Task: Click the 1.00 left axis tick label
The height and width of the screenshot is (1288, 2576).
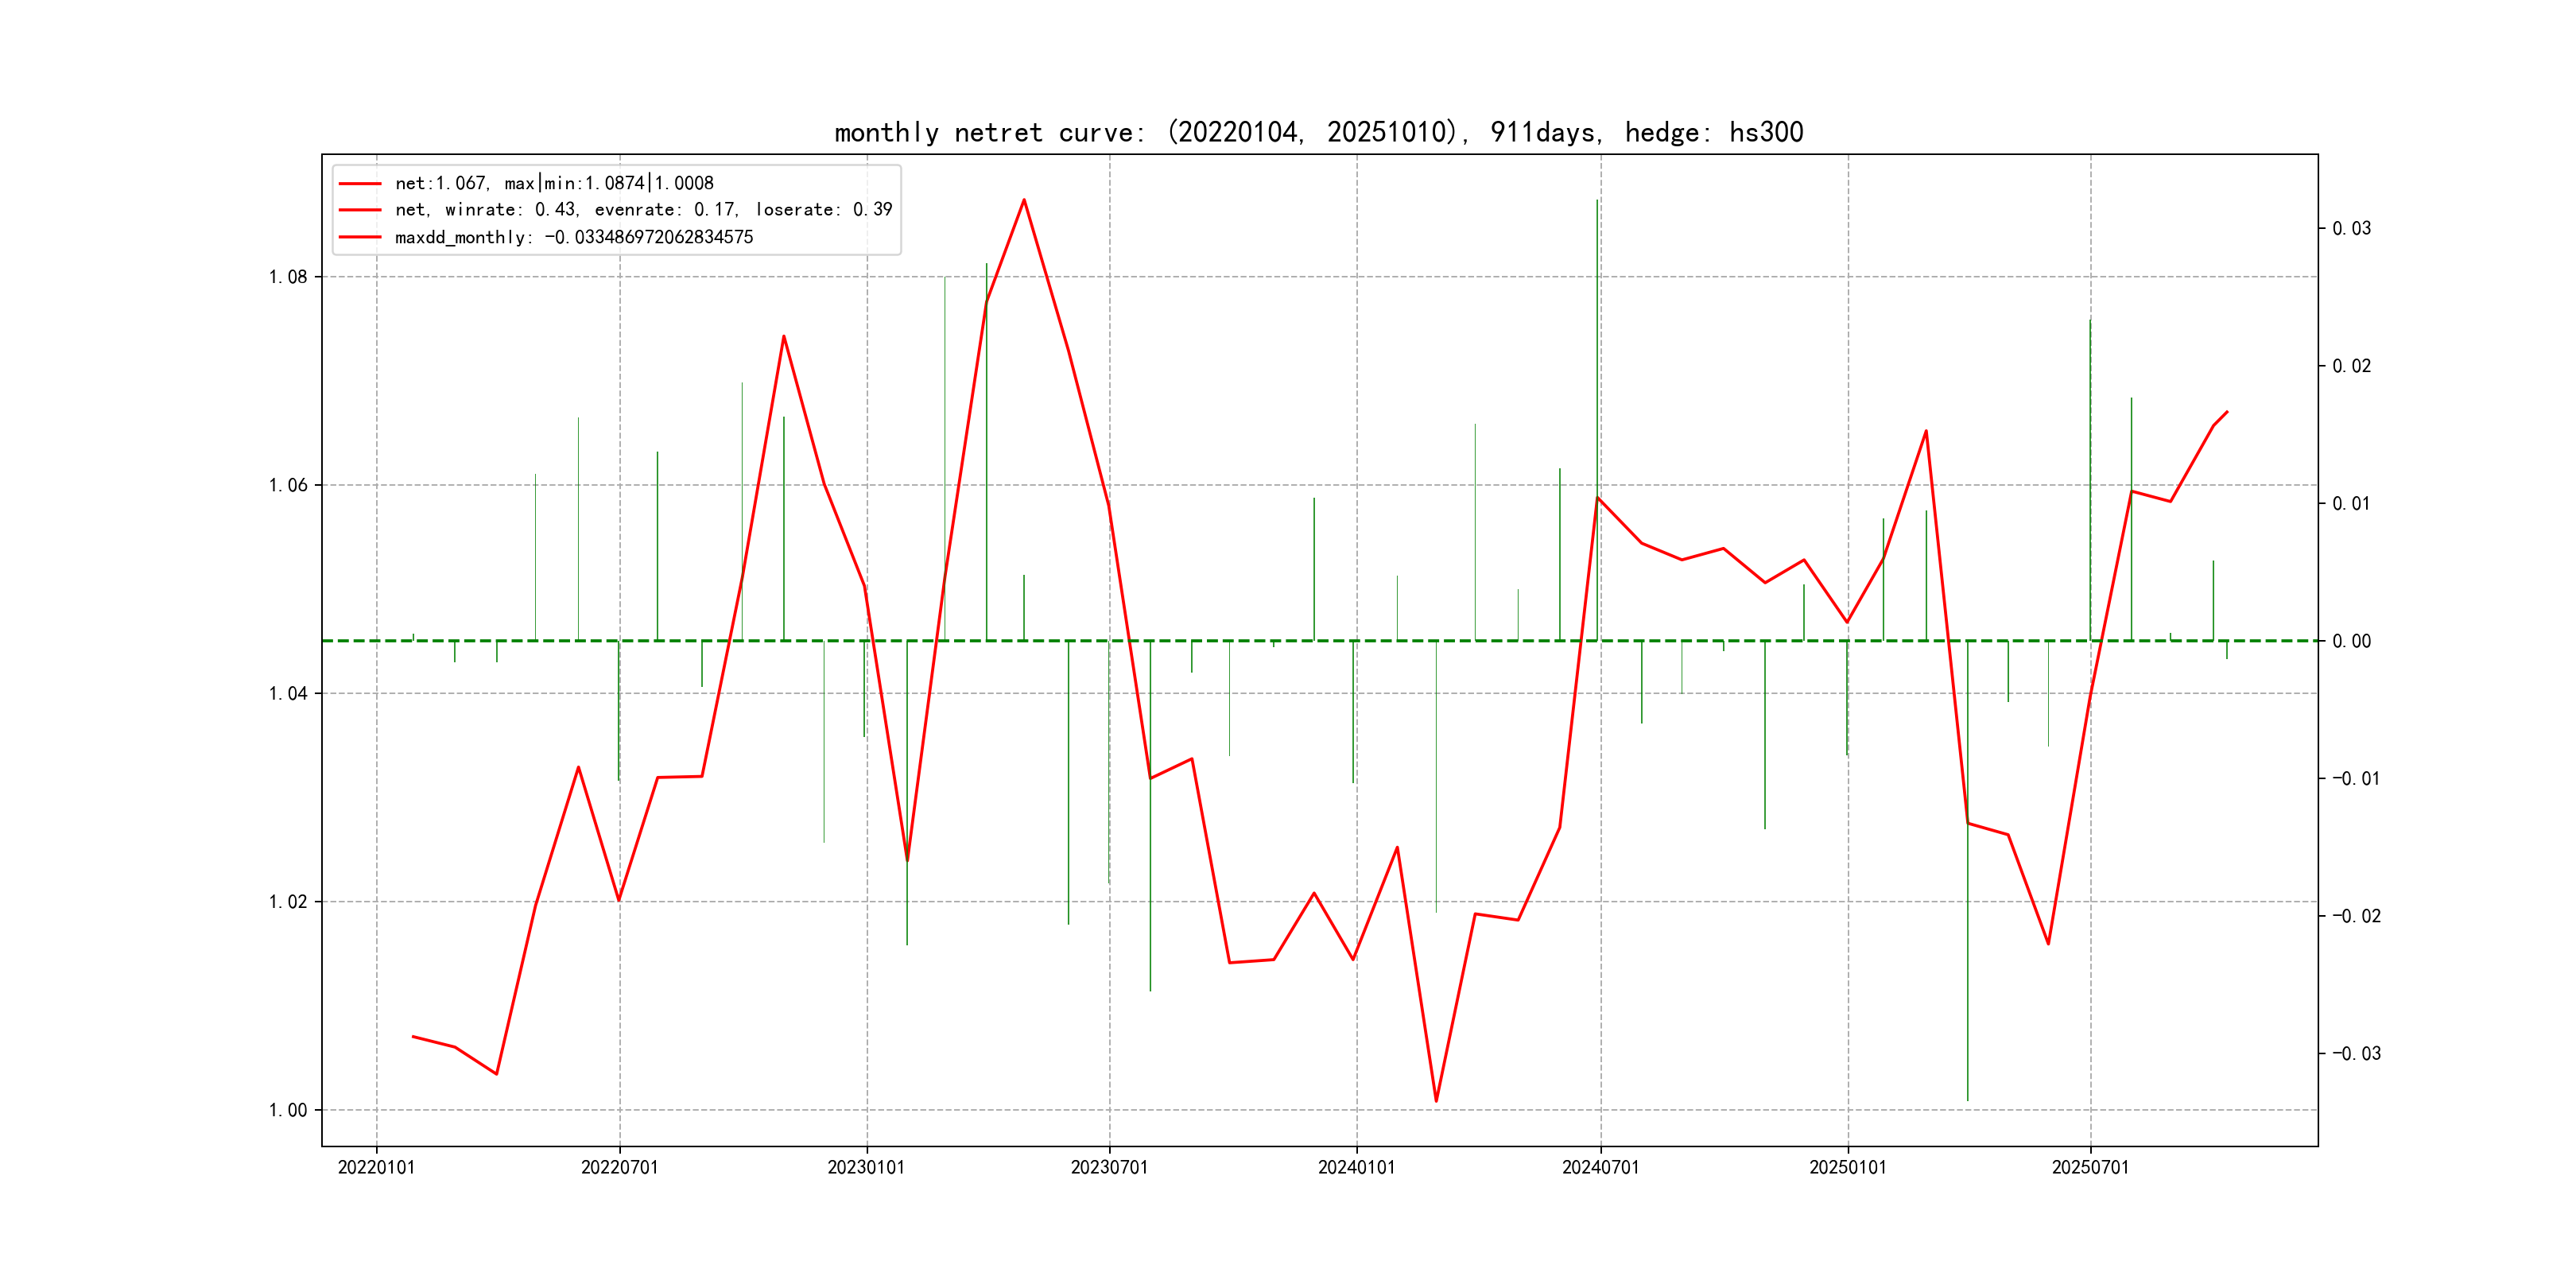Action: [x=288, y=1110]
